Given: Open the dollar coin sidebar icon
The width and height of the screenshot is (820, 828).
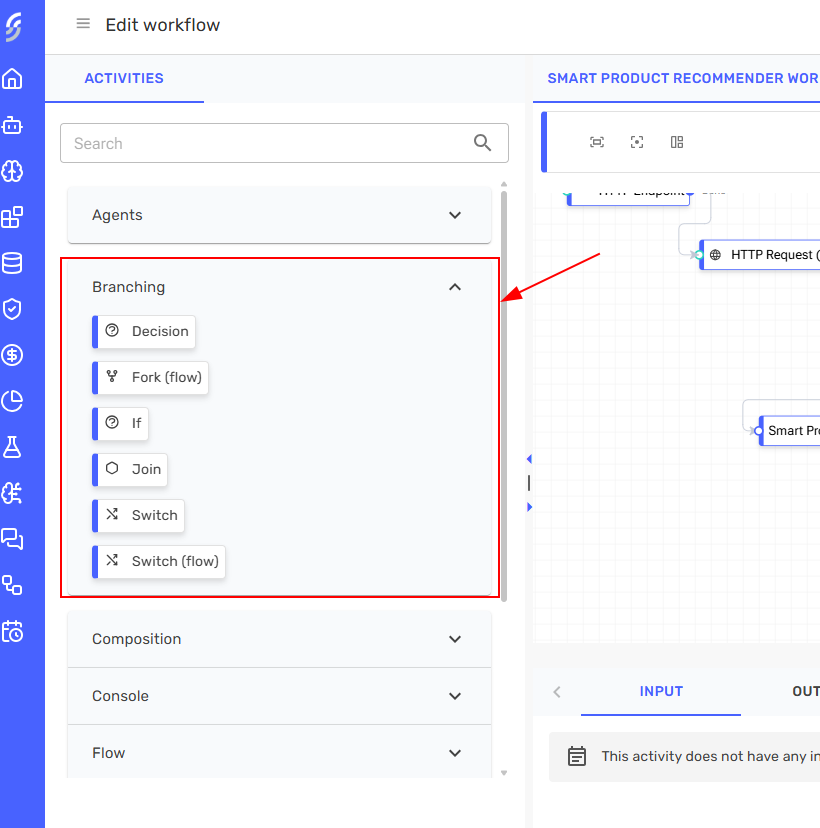Looking at the screenshot, I should pos(12,355).
